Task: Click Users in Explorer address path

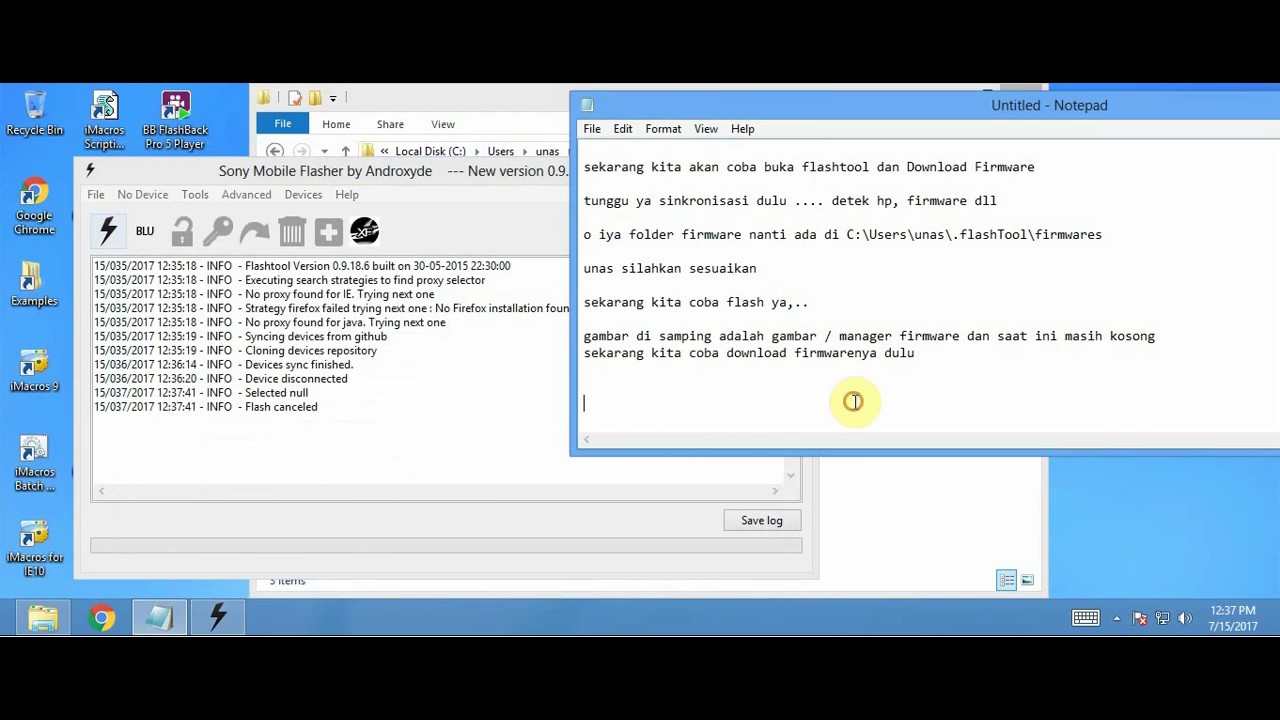Action: 501,151
